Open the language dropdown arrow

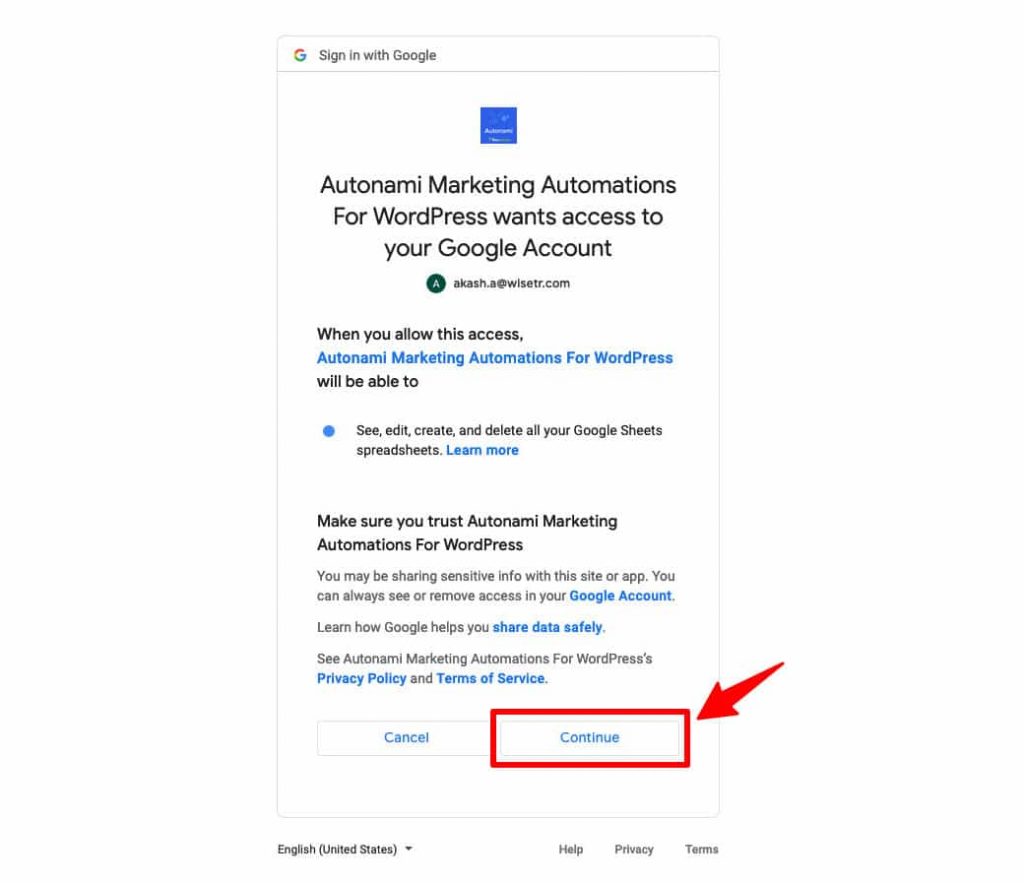[x=409, y=849]
